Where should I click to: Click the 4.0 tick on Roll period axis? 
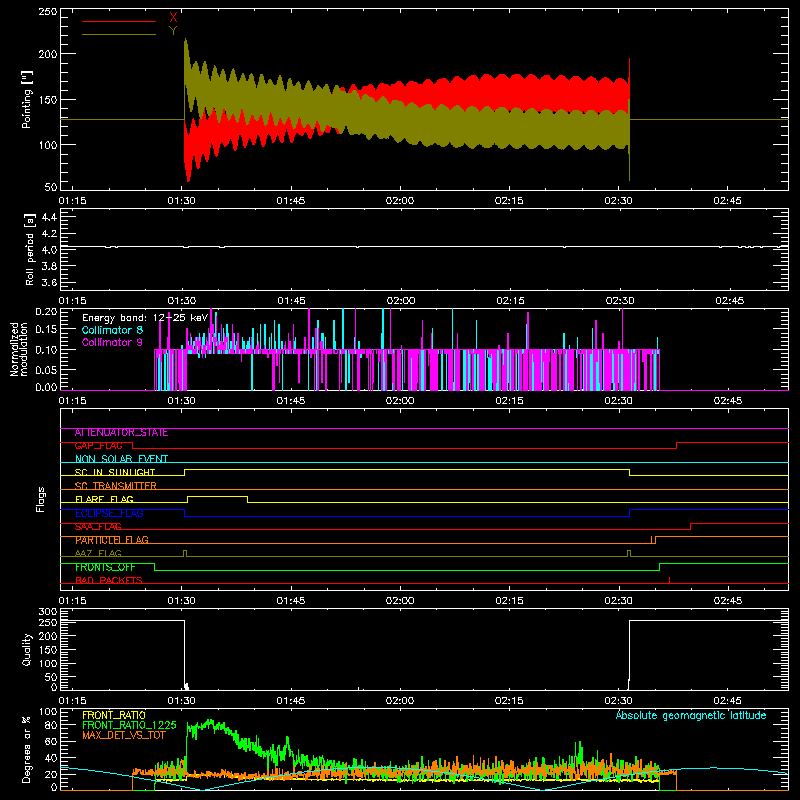[x=49, y=250]
